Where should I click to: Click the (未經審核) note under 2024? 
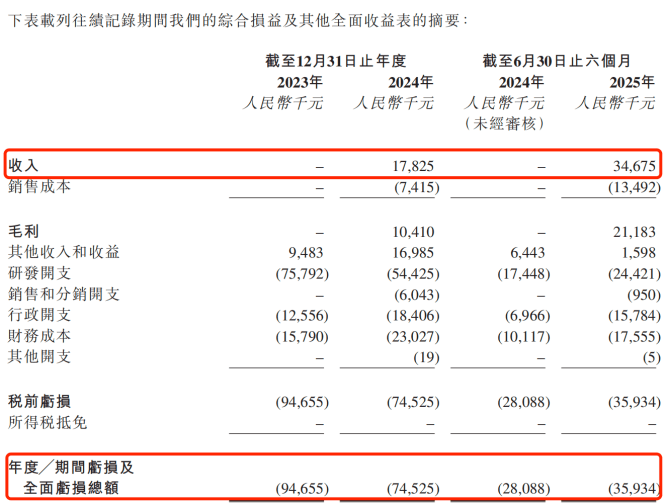505,123
